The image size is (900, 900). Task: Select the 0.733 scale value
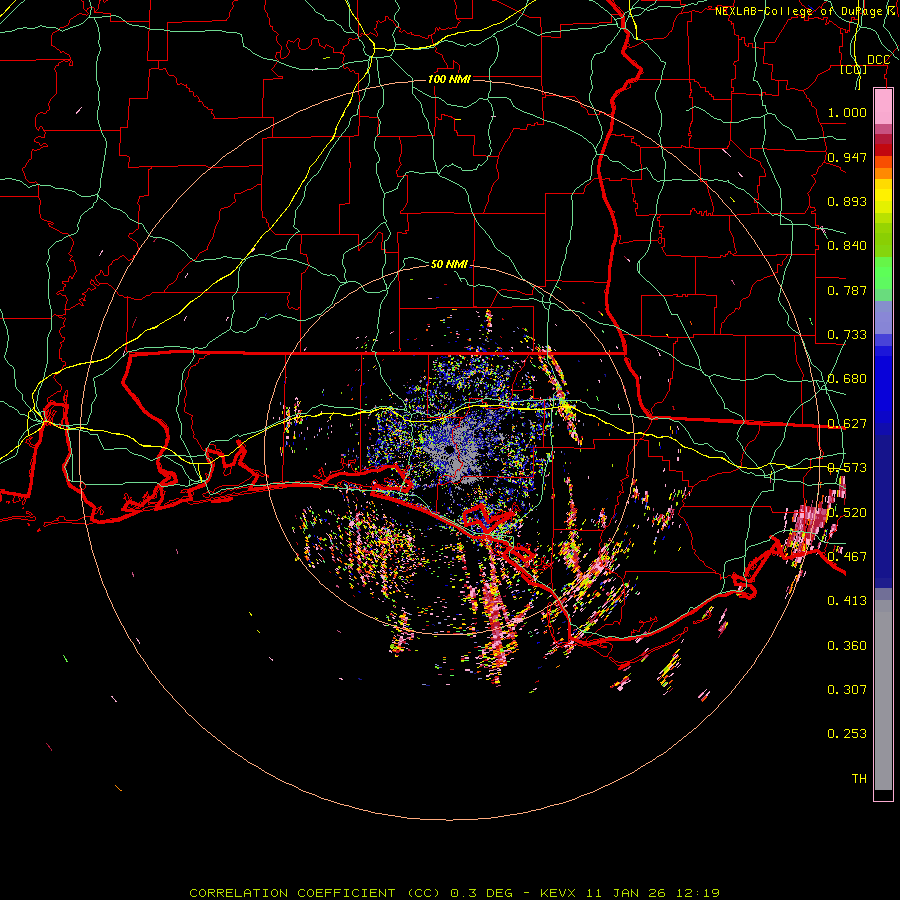847,335
